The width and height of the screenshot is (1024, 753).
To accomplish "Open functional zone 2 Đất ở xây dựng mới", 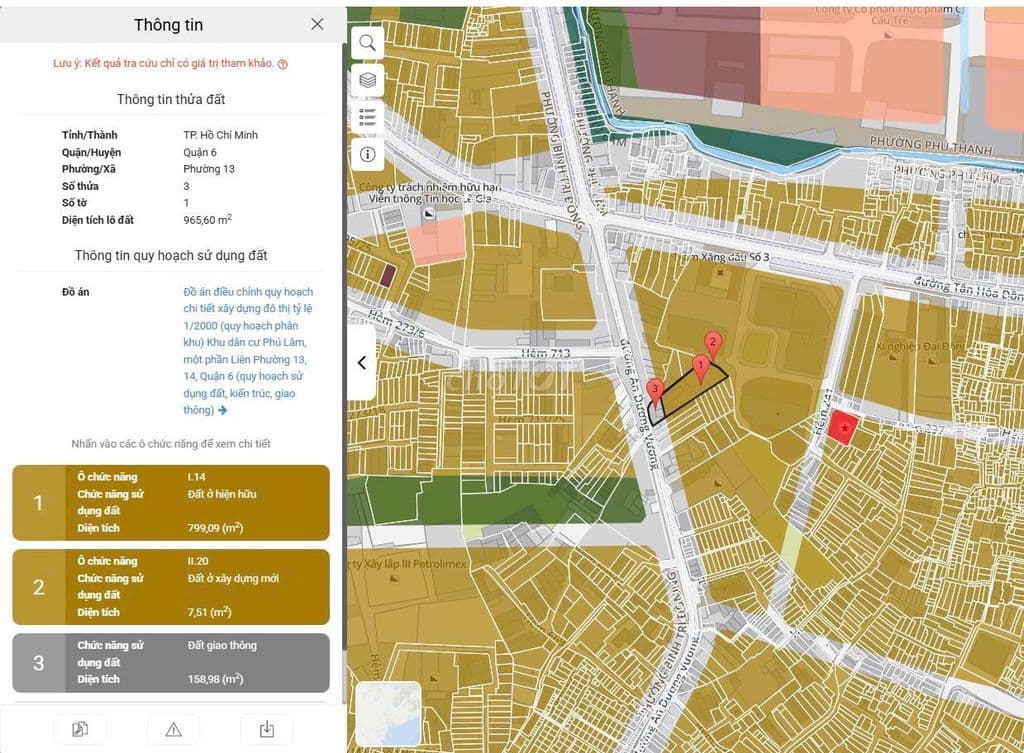I will 171,586.
